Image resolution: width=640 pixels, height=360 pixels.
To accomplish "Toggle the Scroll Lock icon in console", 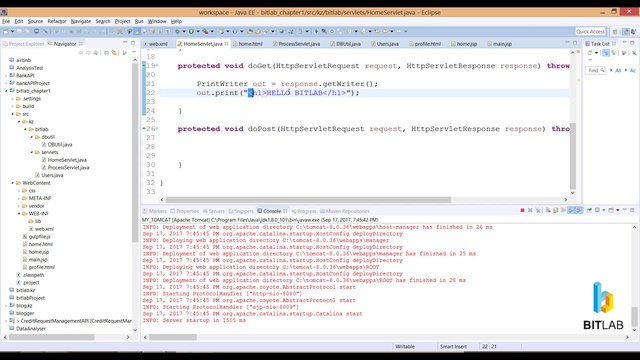I will tap(556, 210).
